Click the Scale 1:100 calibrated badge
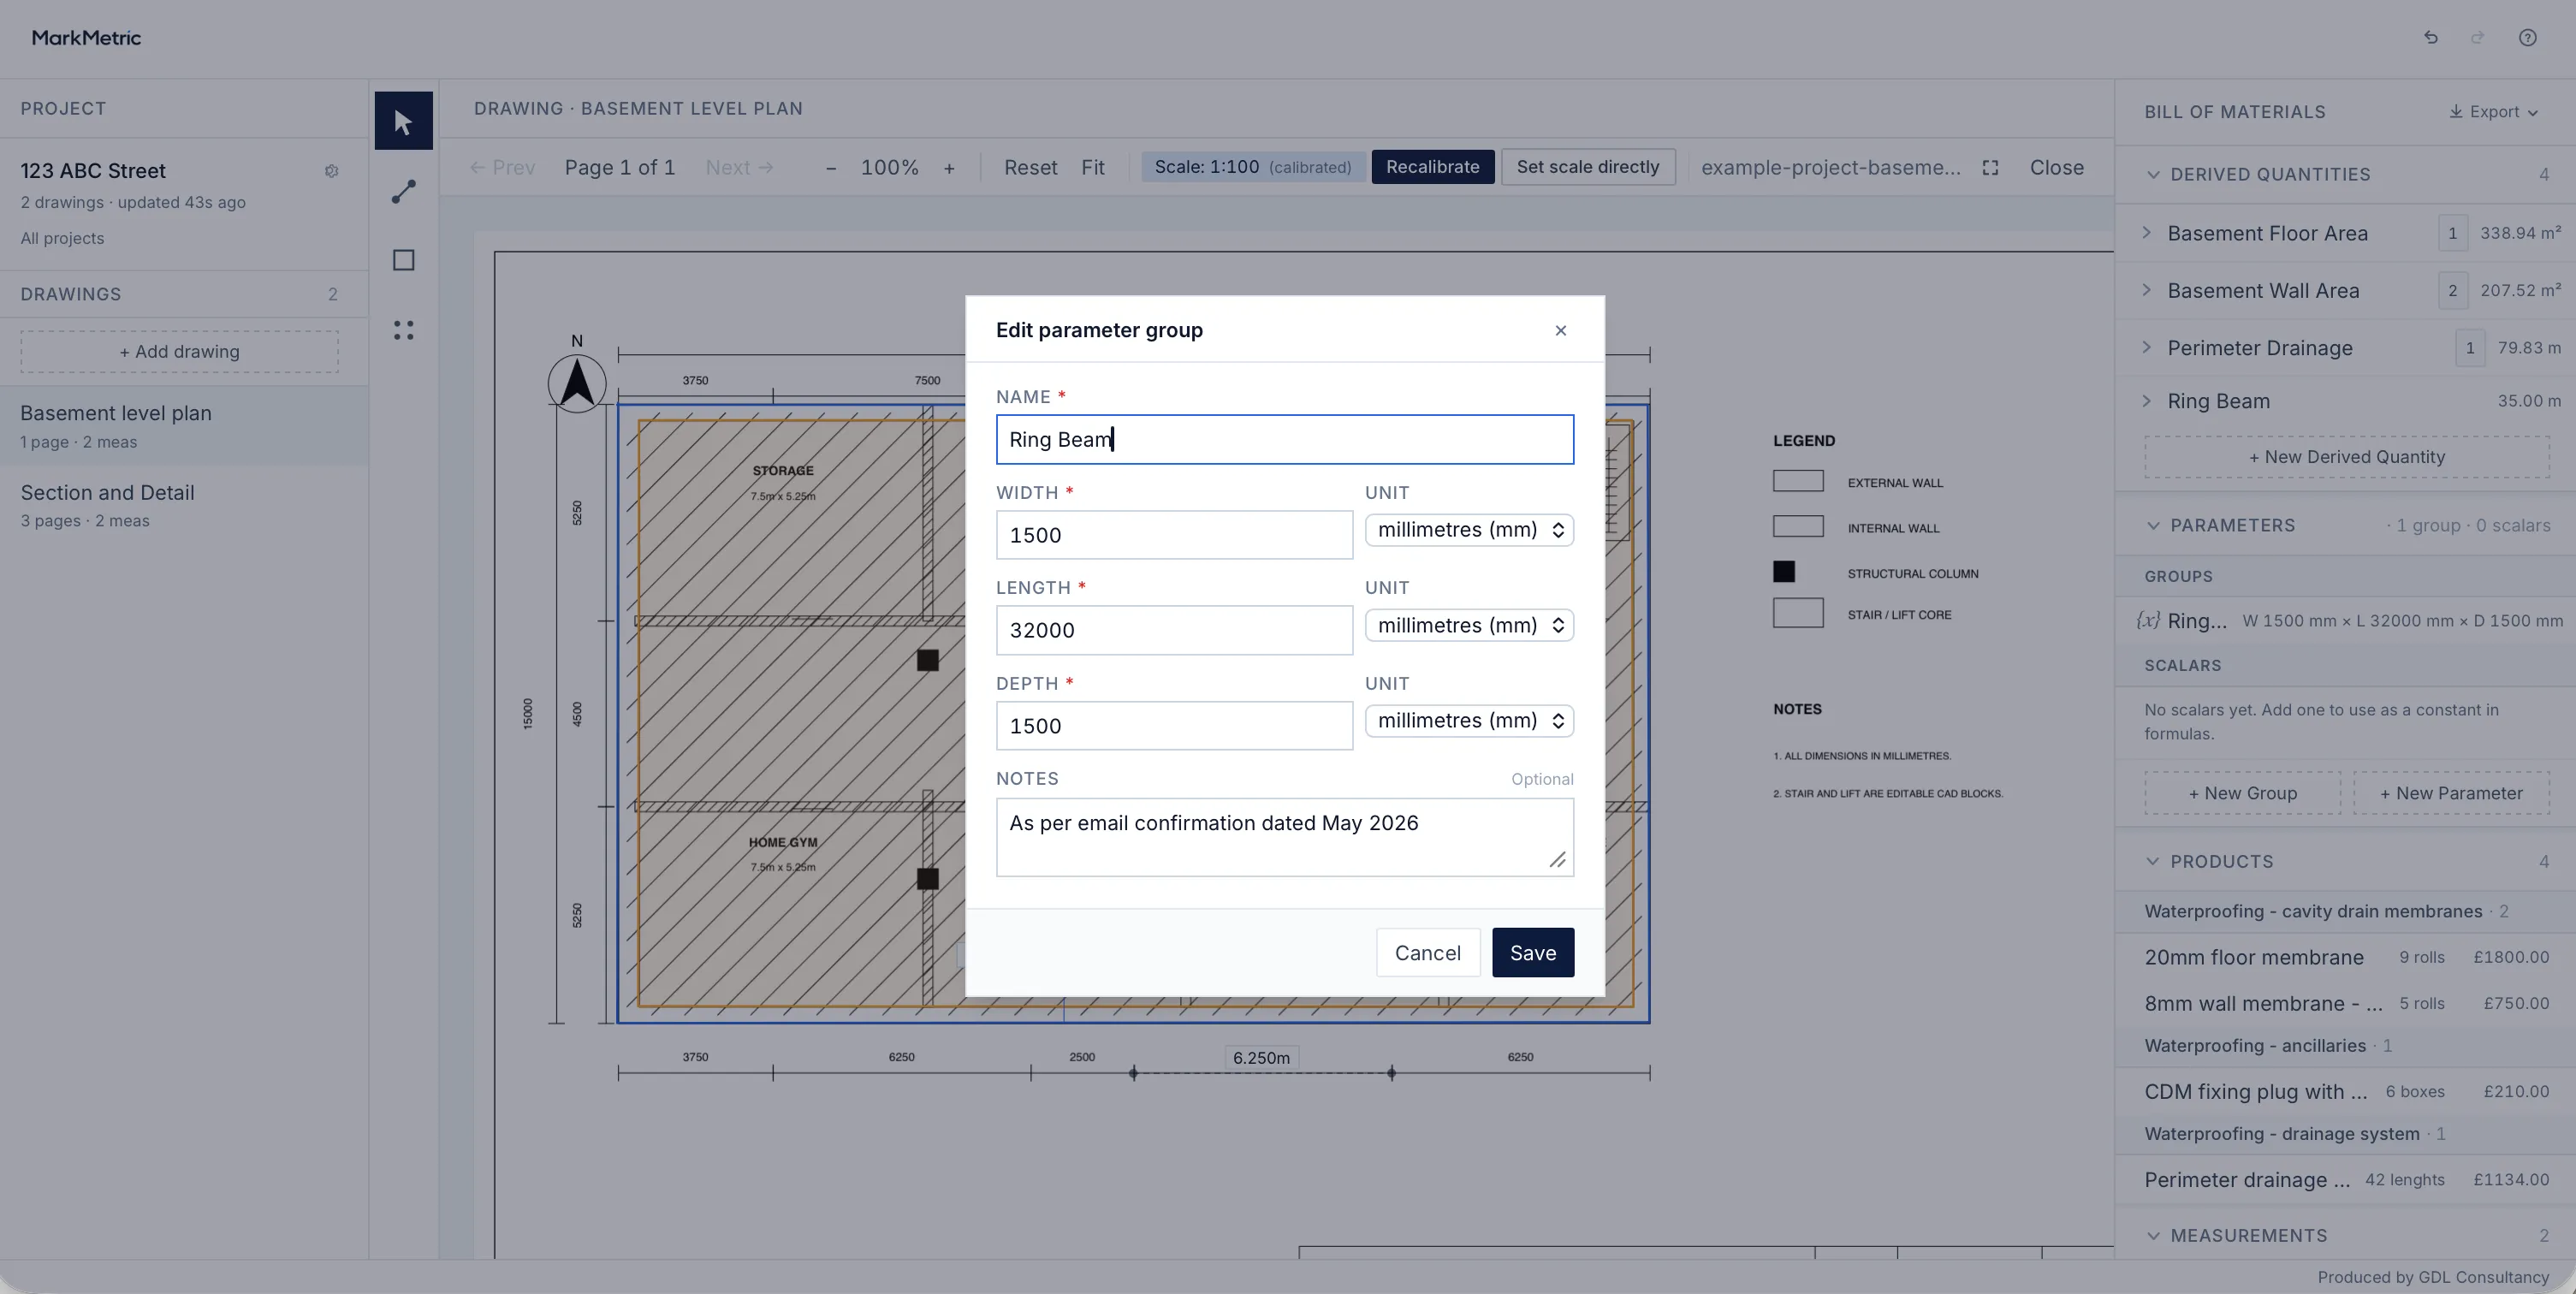The height and width of the screenshot is (1294, 2576). click(x=1252, y=167)
